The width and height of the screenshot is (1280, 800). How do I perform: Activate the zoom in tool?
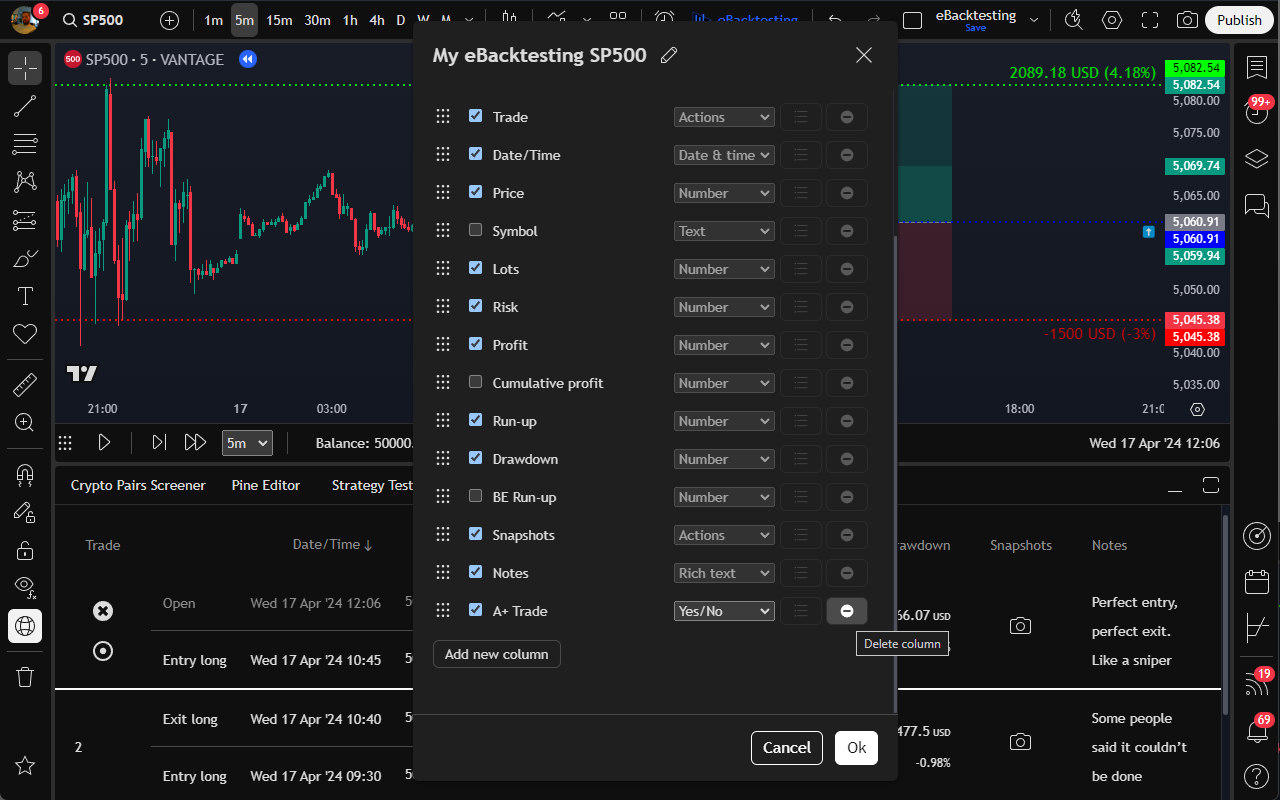coord(25,422)
